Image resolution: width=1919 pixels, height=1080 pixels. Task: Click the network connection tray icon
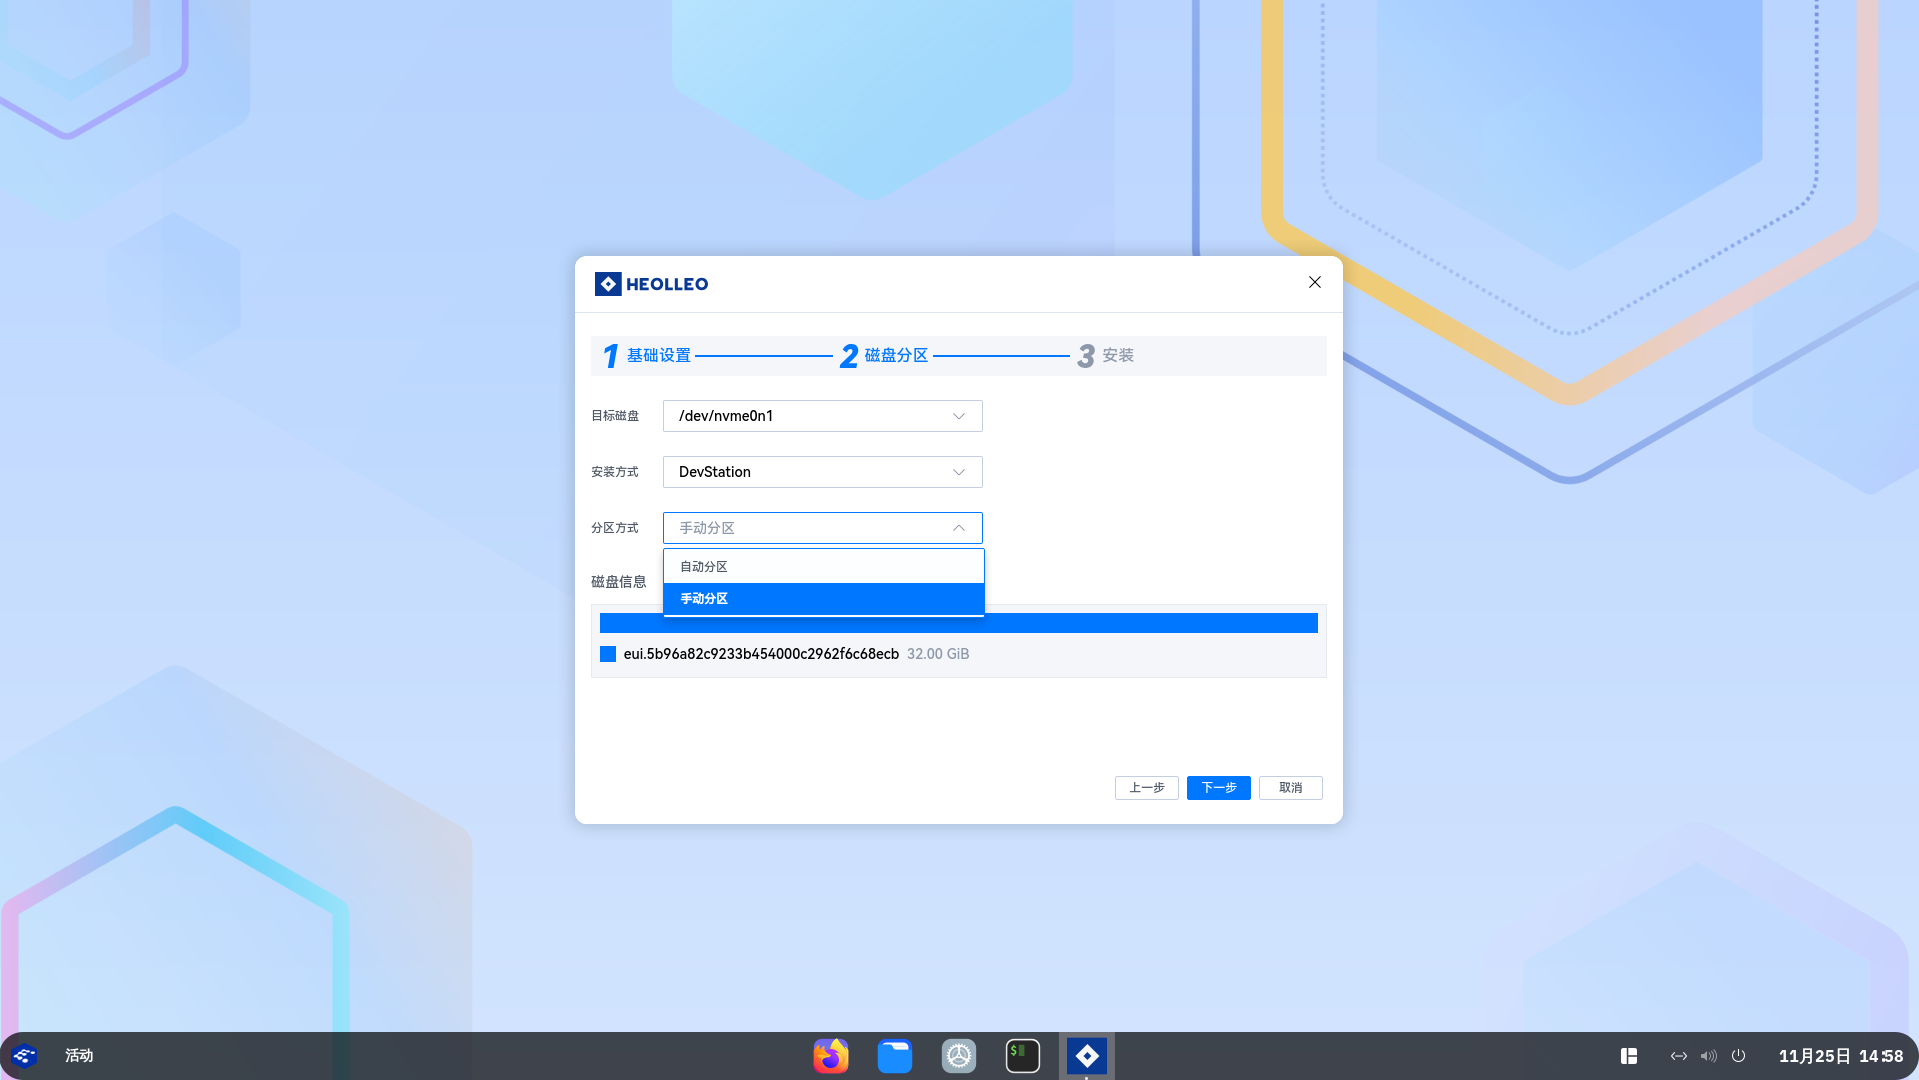click(1679, 1056)
